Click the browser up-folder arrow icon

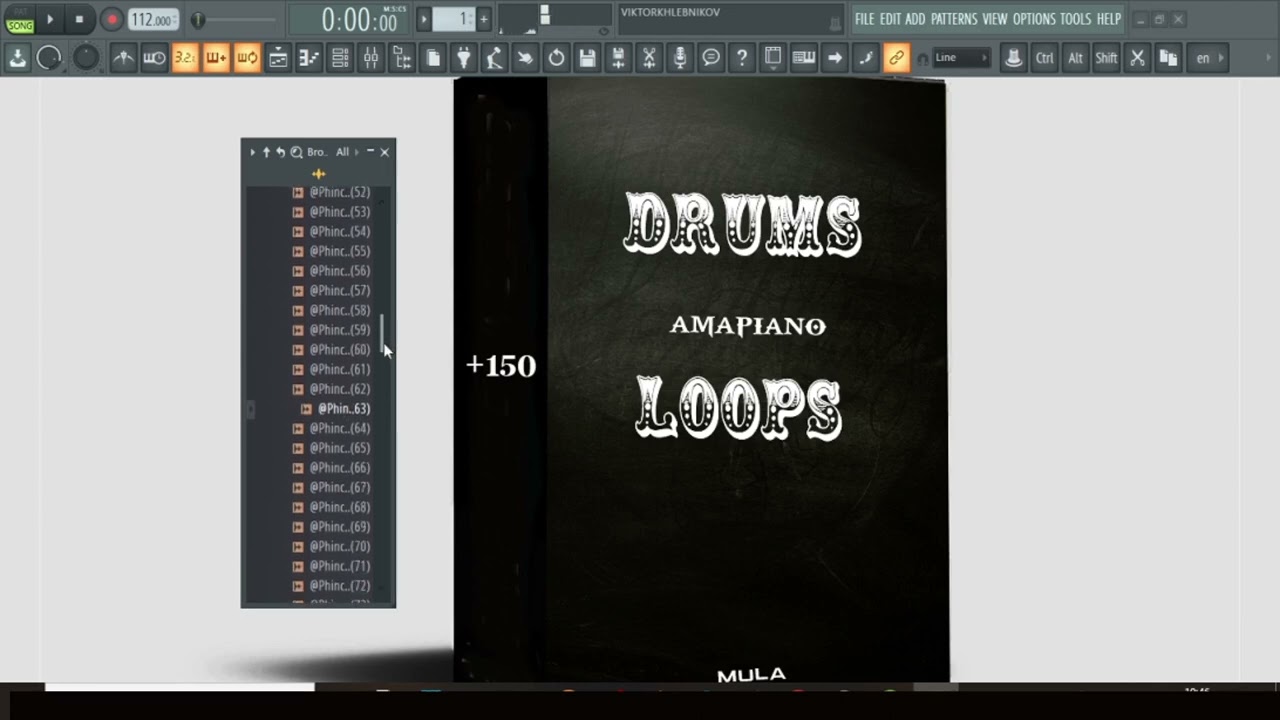pyautogui.click(x=266, y=152)
